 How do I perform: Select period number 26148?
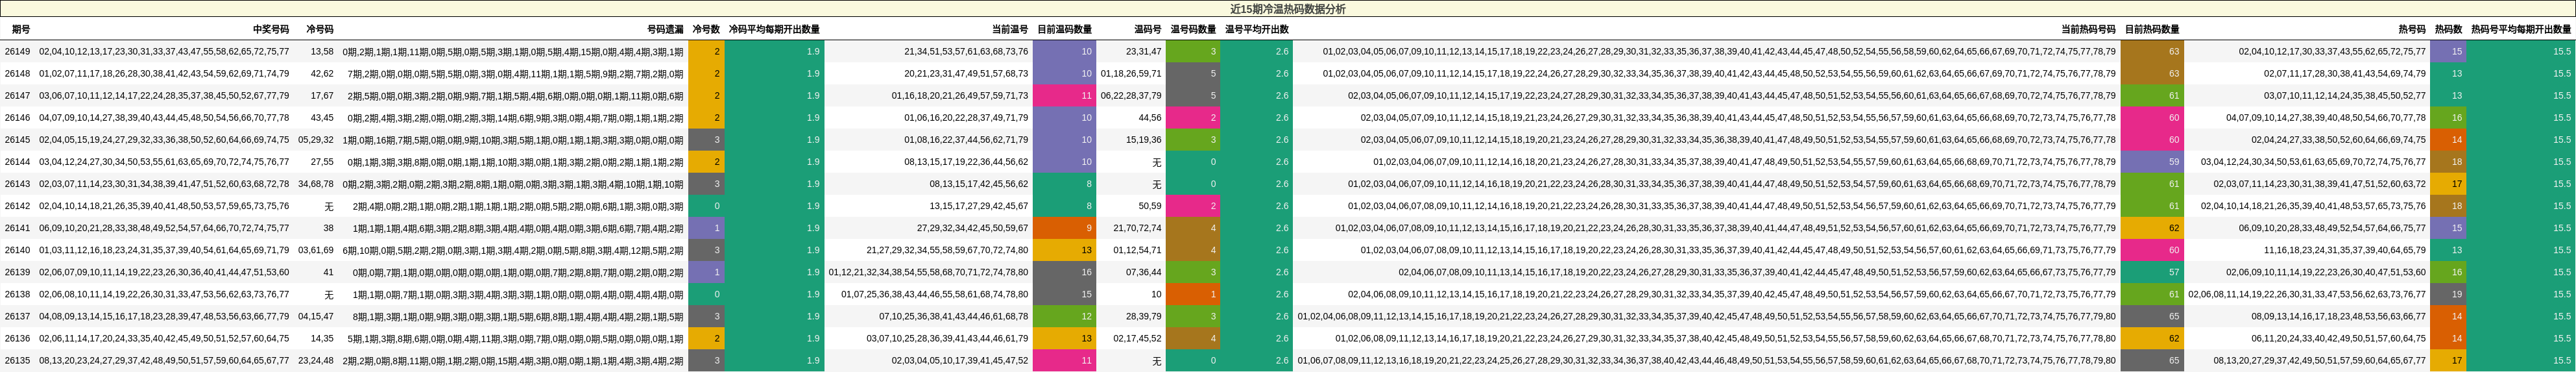pos(17,73)
